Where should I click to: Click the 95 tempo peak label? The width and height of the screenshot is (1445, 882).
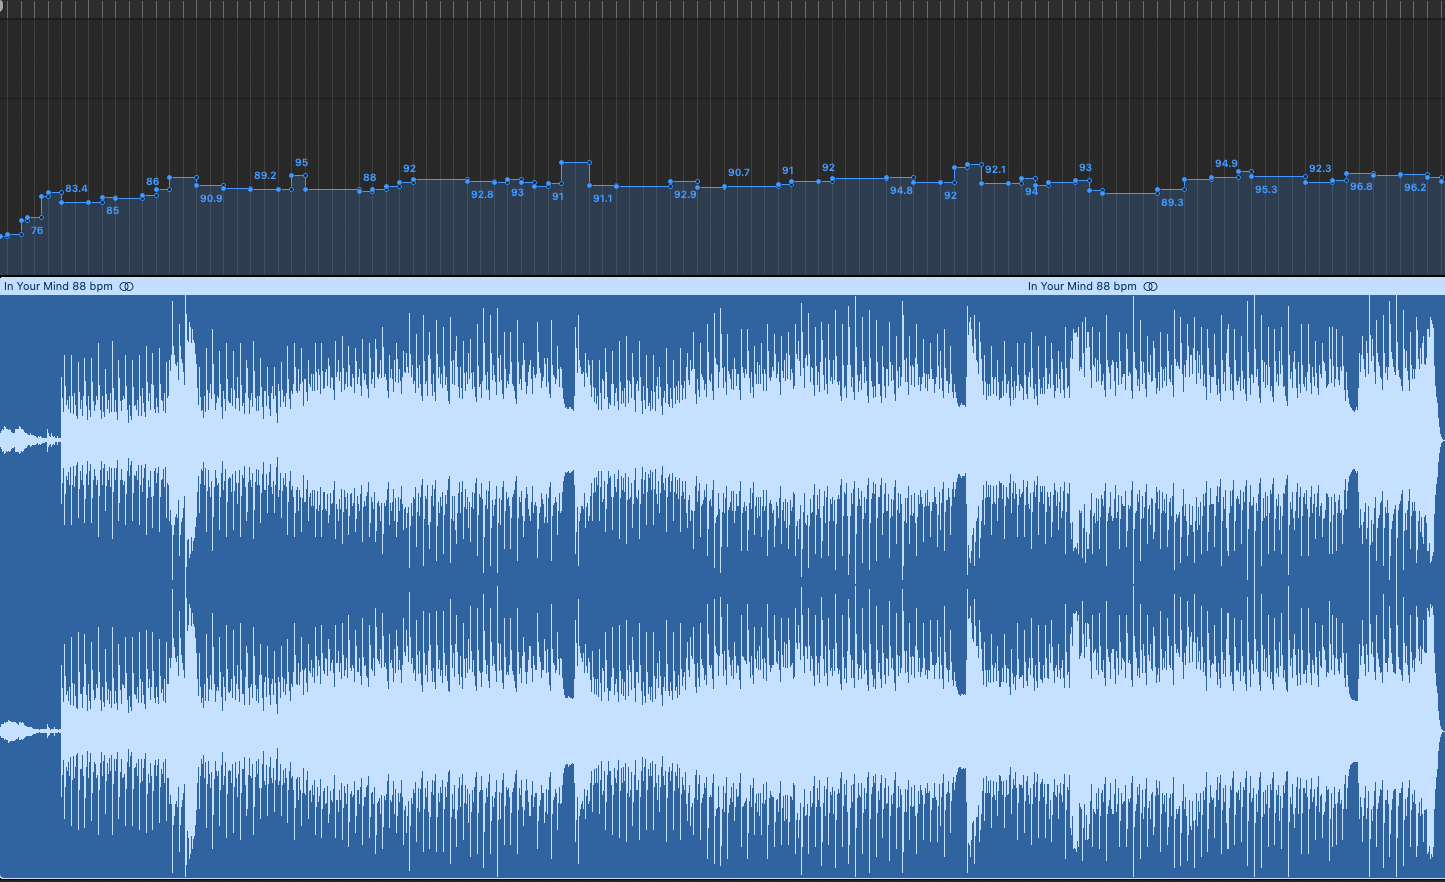click(301, 163)
